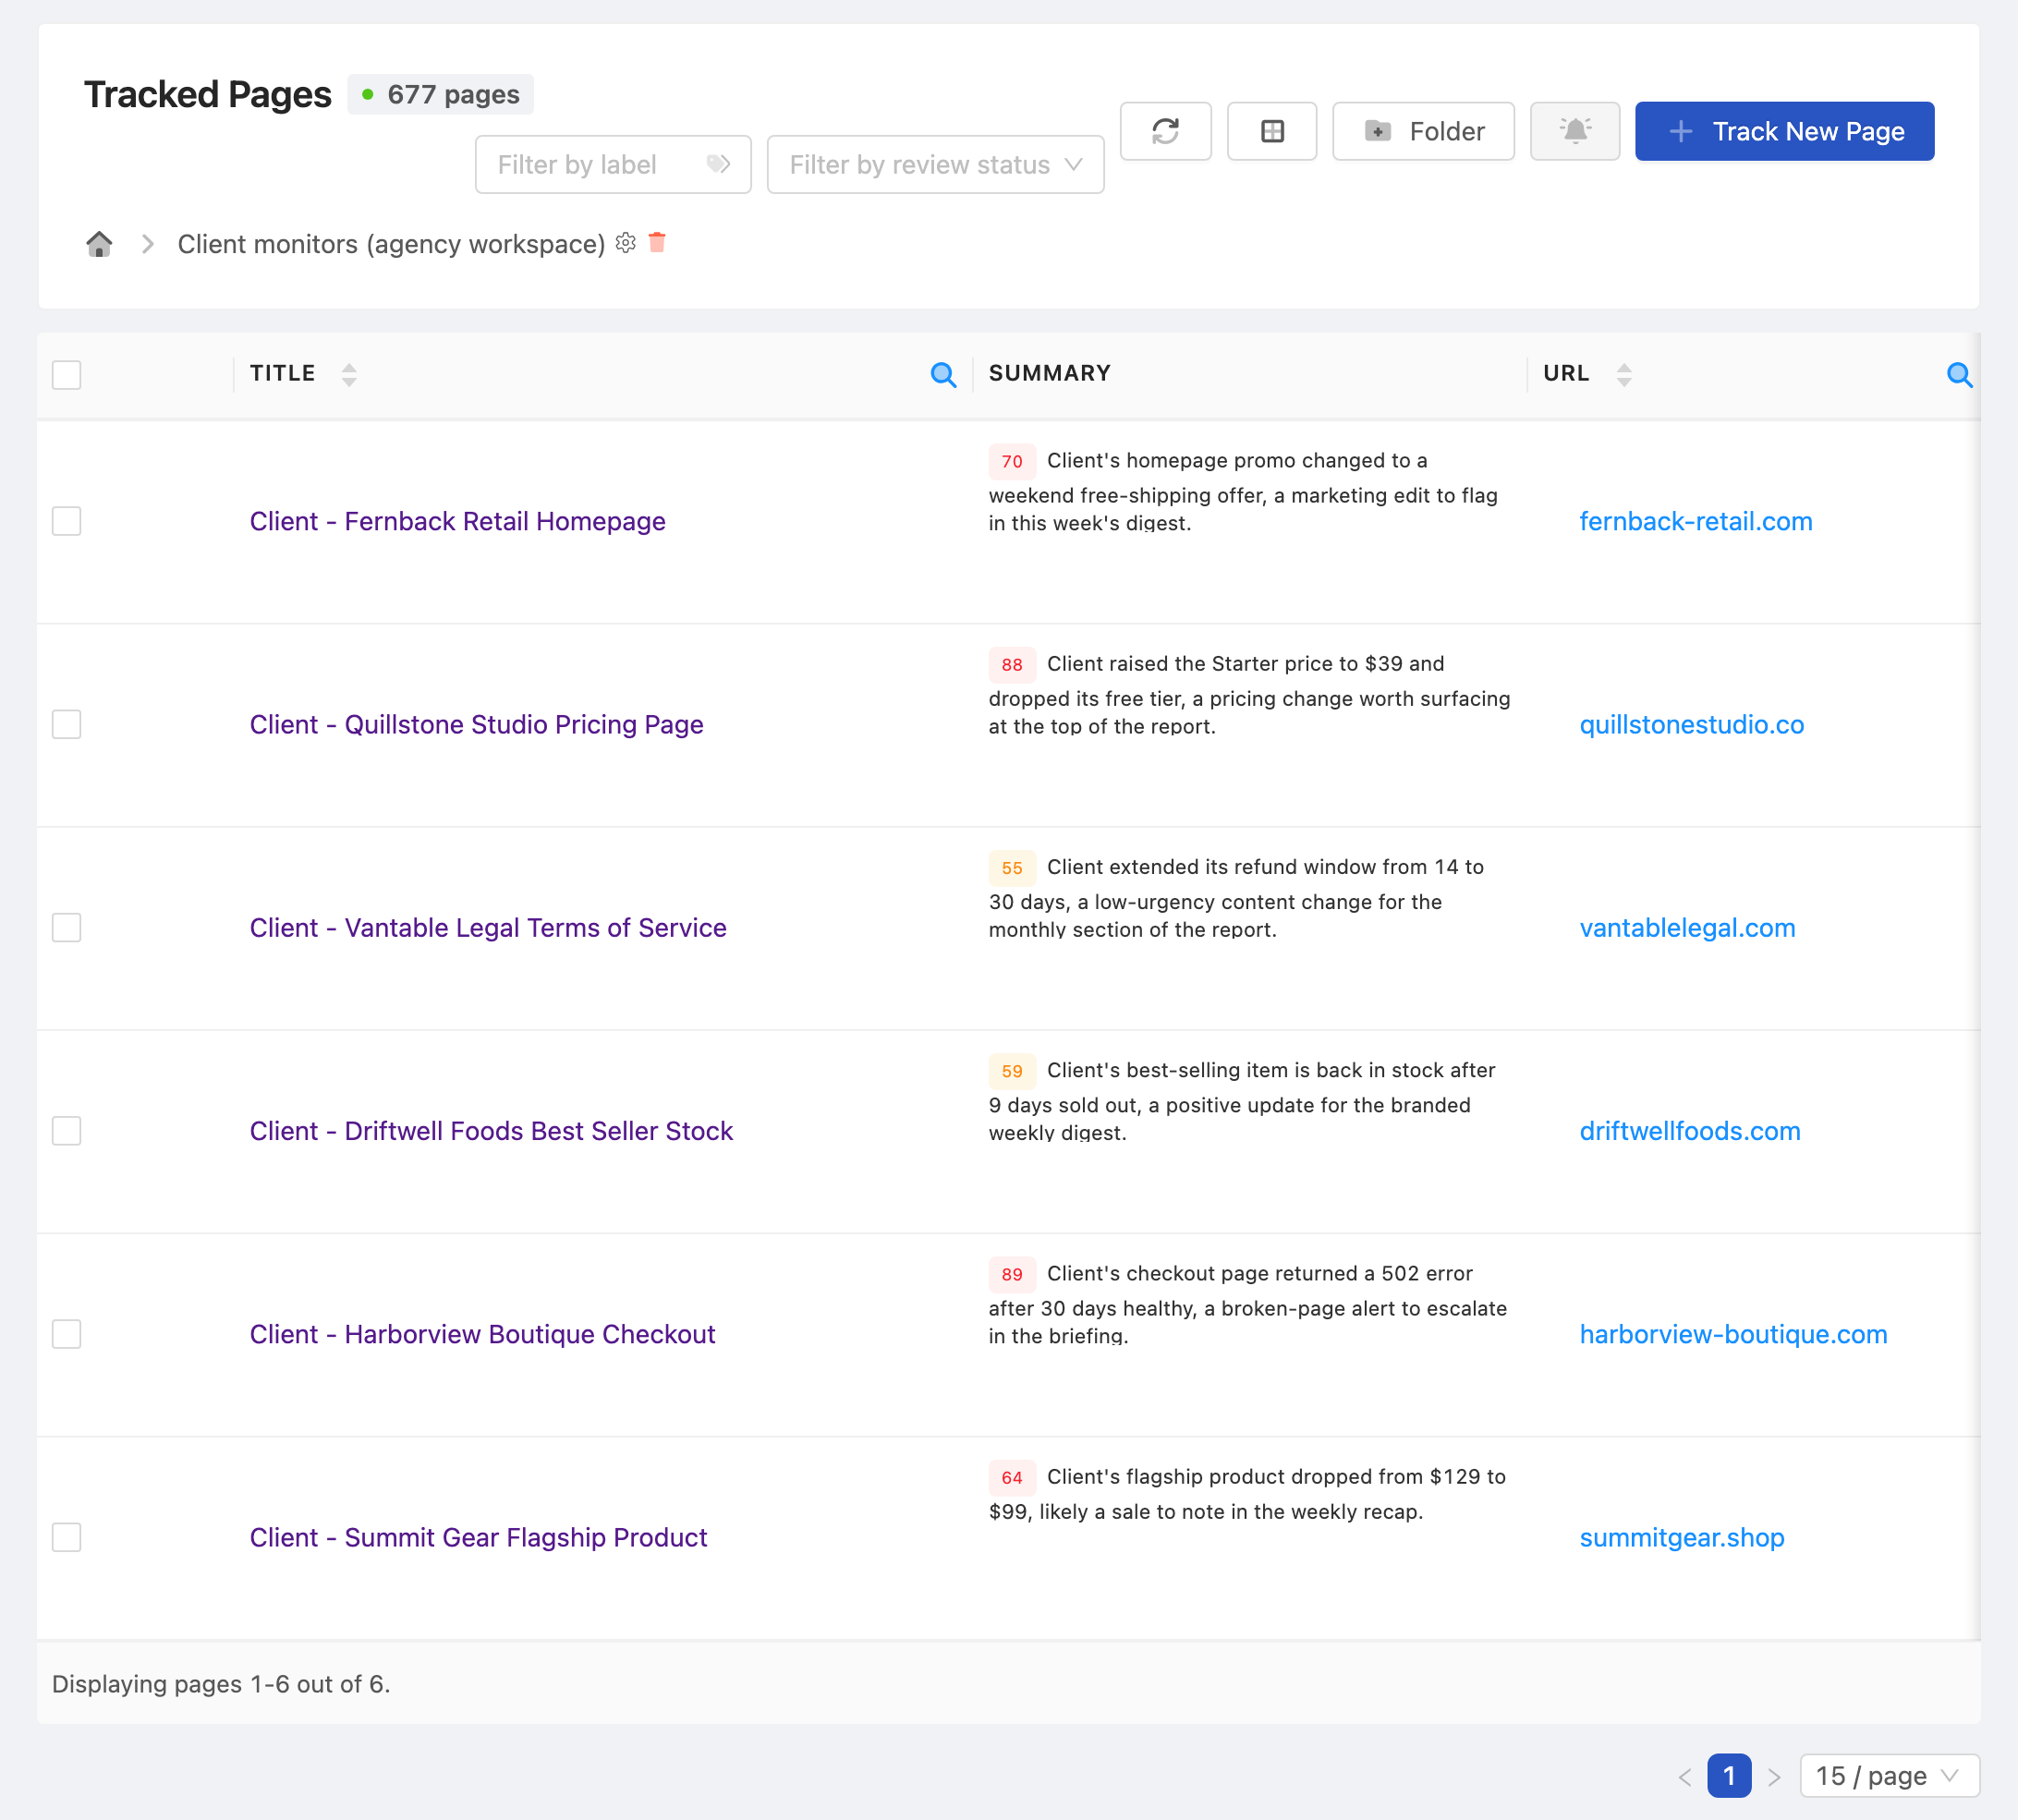Click Client monitors (agency workspace) breadcrumb
Screen dimensions: 2018x1820
click(391, 244)
